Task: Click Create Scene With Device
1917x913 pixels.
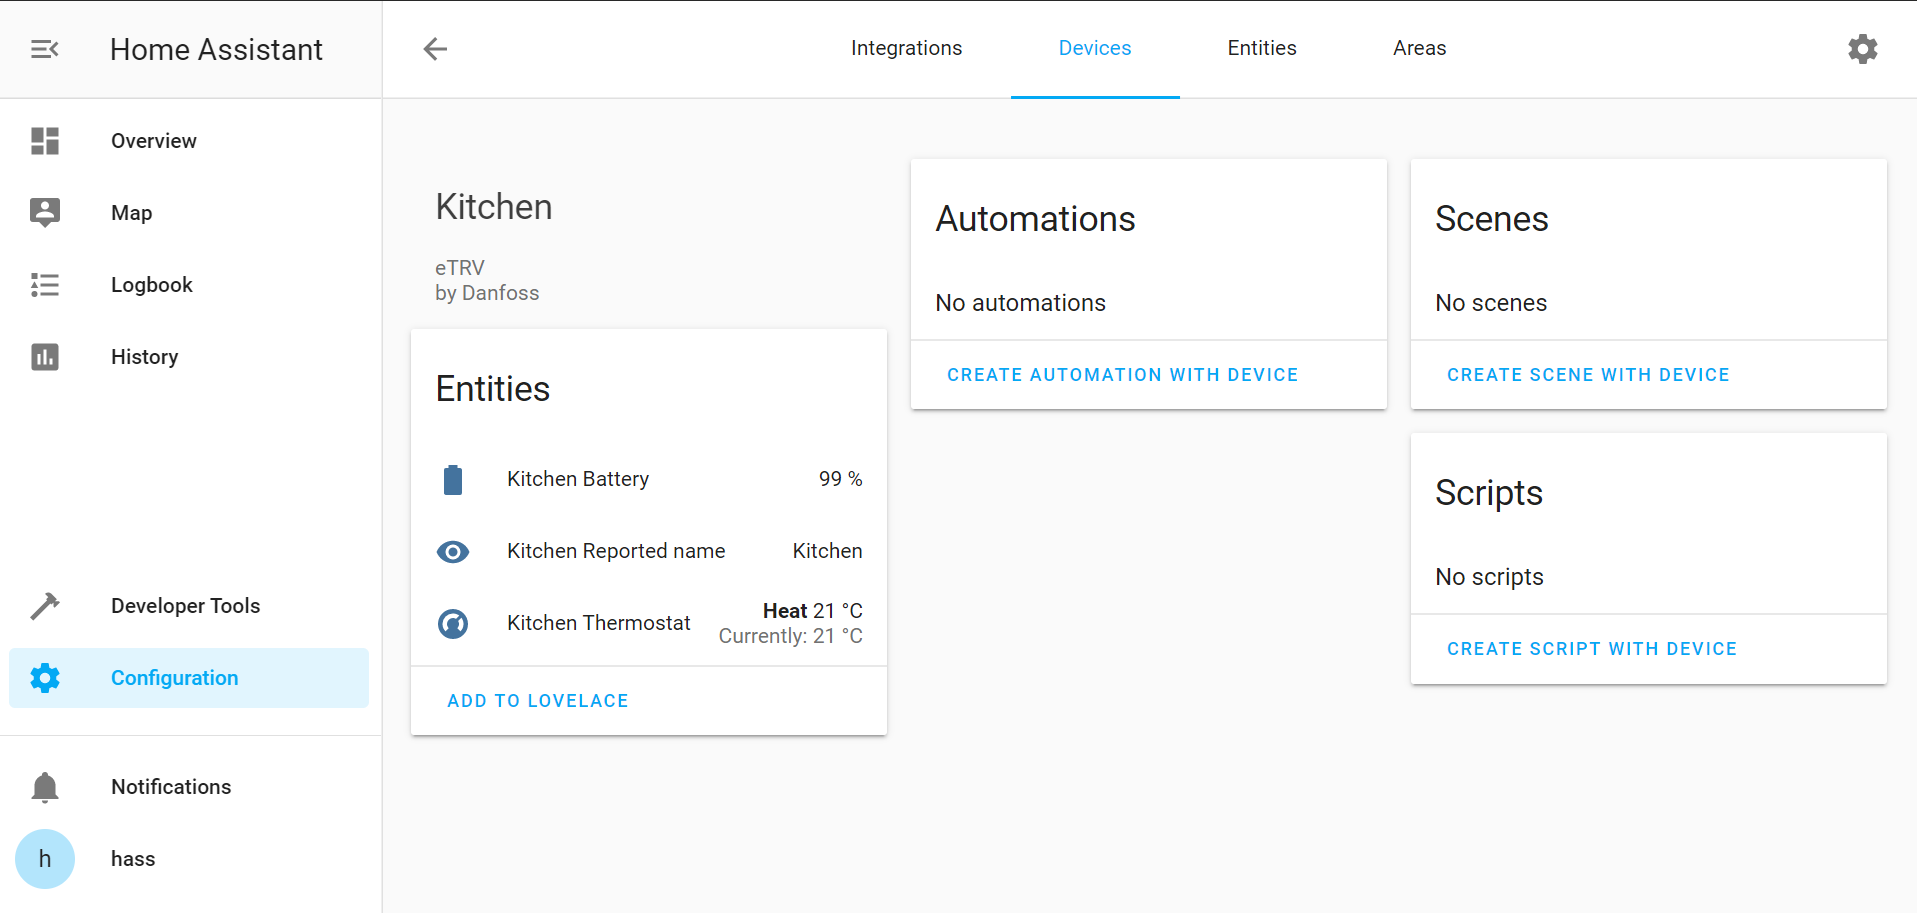Action: pos(1588,375)
